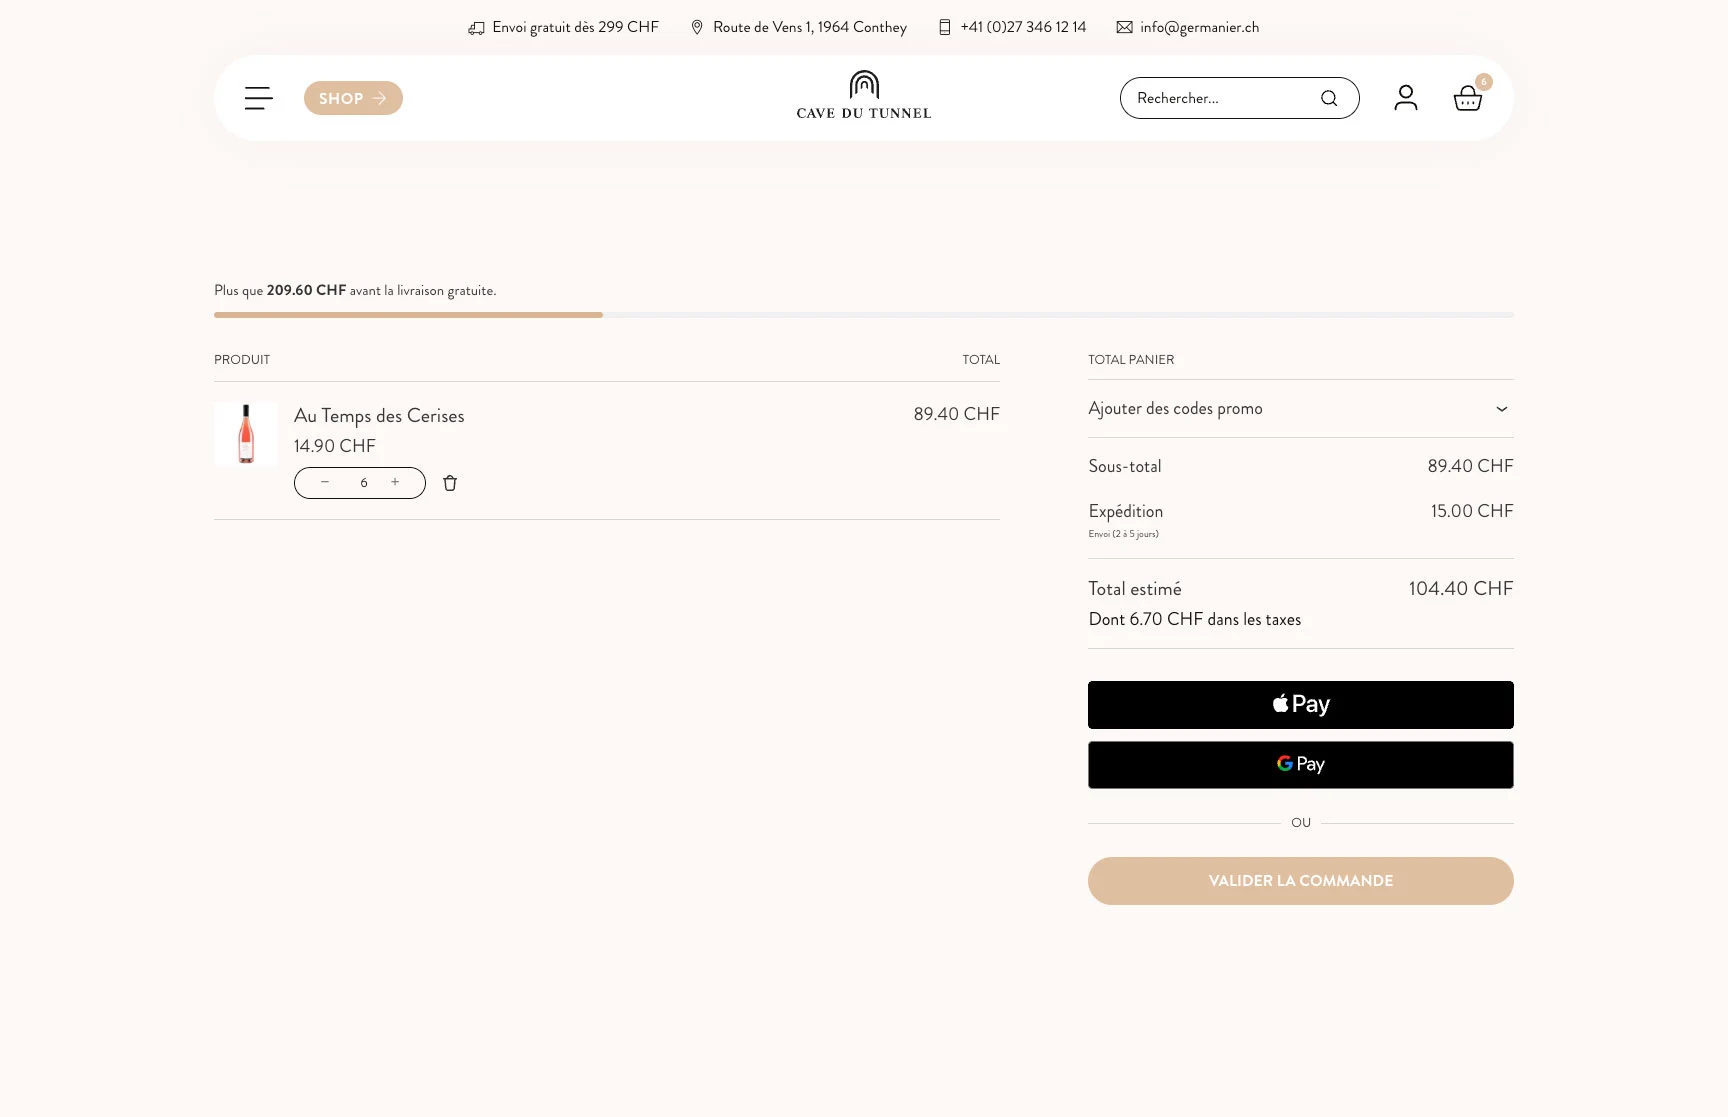1728x1117 pixels.
Task: Decrease quantity with the minus button
Action: (325, 482)
